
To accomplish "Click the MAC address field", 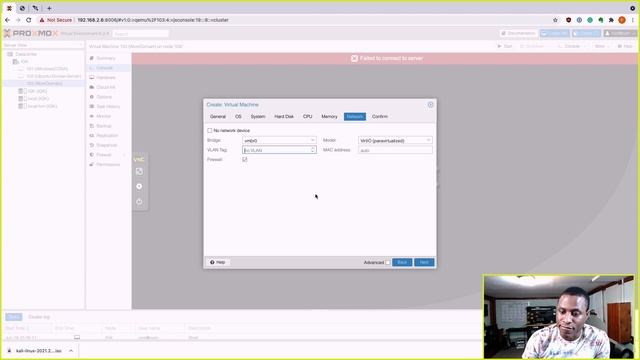I will pyautogui.click(x=395, y=150).
